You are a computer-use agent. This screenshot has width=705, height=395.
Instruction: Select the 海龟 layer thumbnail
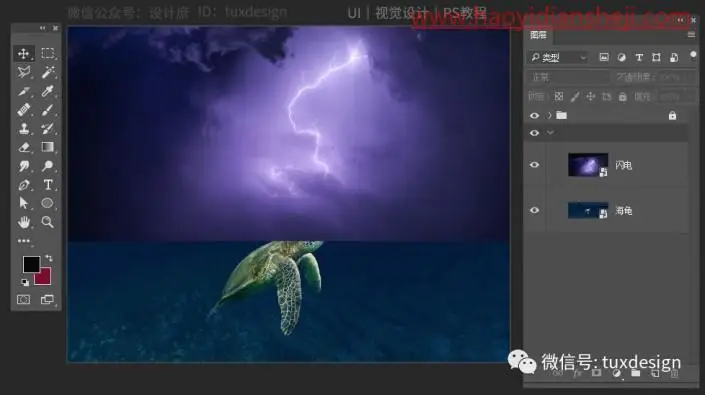click(x=588, y=210)
